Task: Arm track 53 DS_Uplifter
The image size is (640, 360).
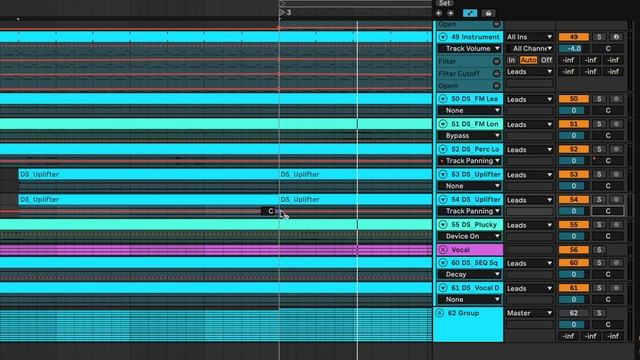Action: pyautogui.click(x=616, y=174)
